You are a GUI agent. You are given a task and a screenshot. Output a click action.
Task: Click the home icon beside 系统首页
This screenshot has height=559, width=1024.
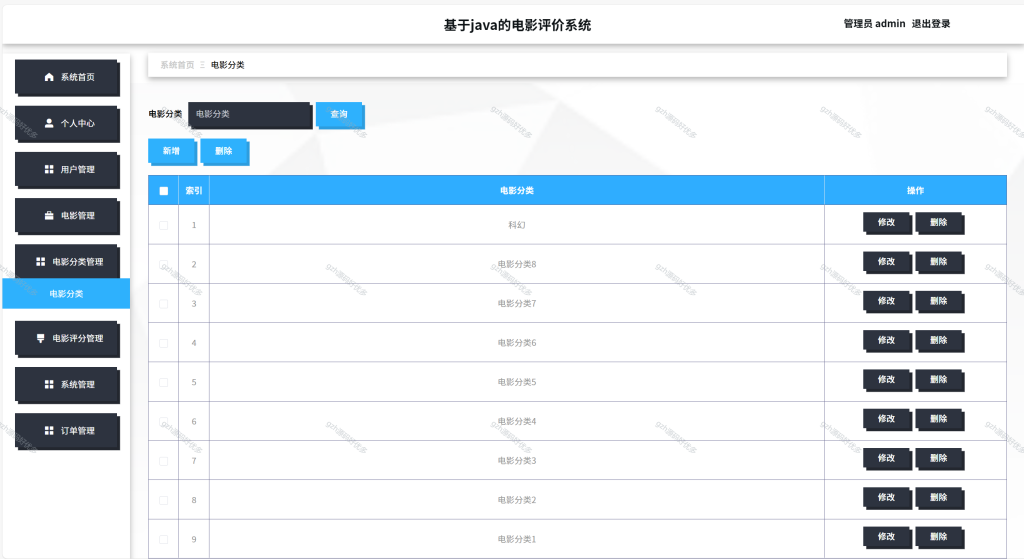click(x=49, y=77)
